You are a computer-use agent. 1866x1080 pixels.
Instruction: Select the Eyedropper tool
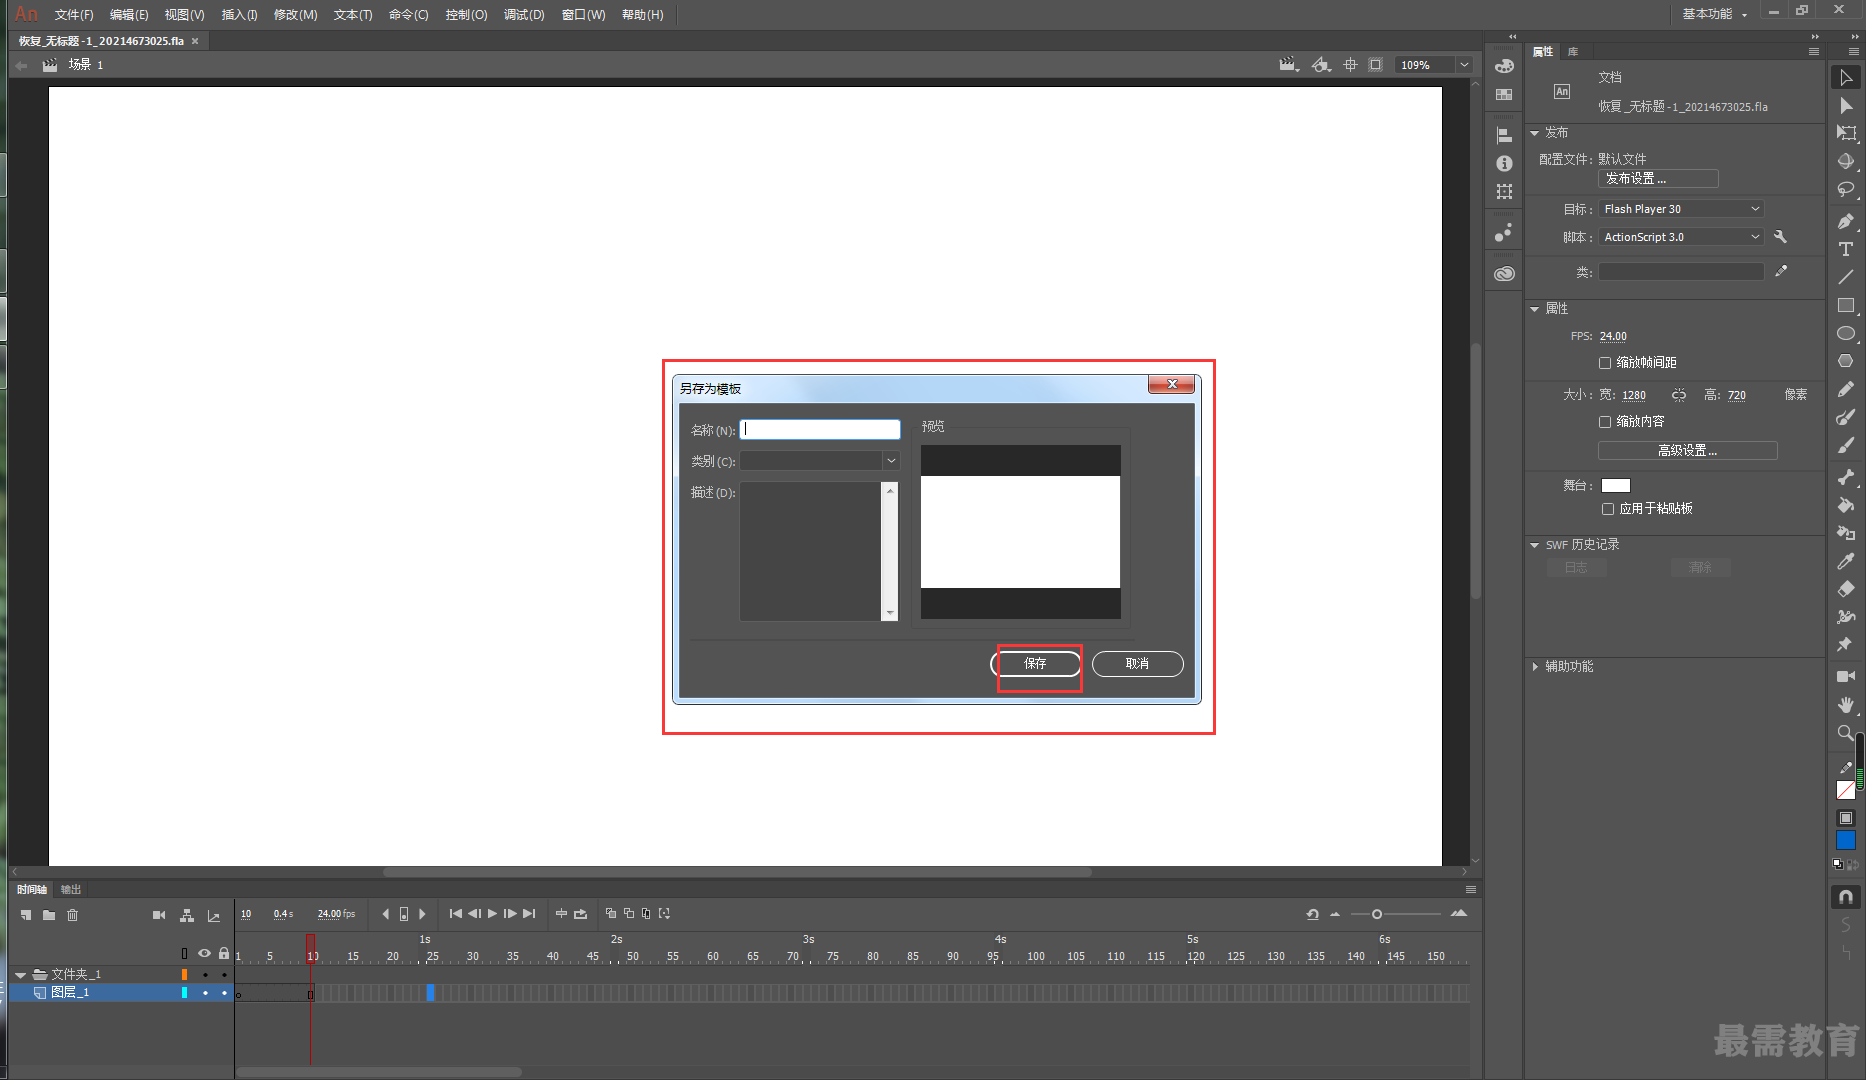coord(1846,561)
